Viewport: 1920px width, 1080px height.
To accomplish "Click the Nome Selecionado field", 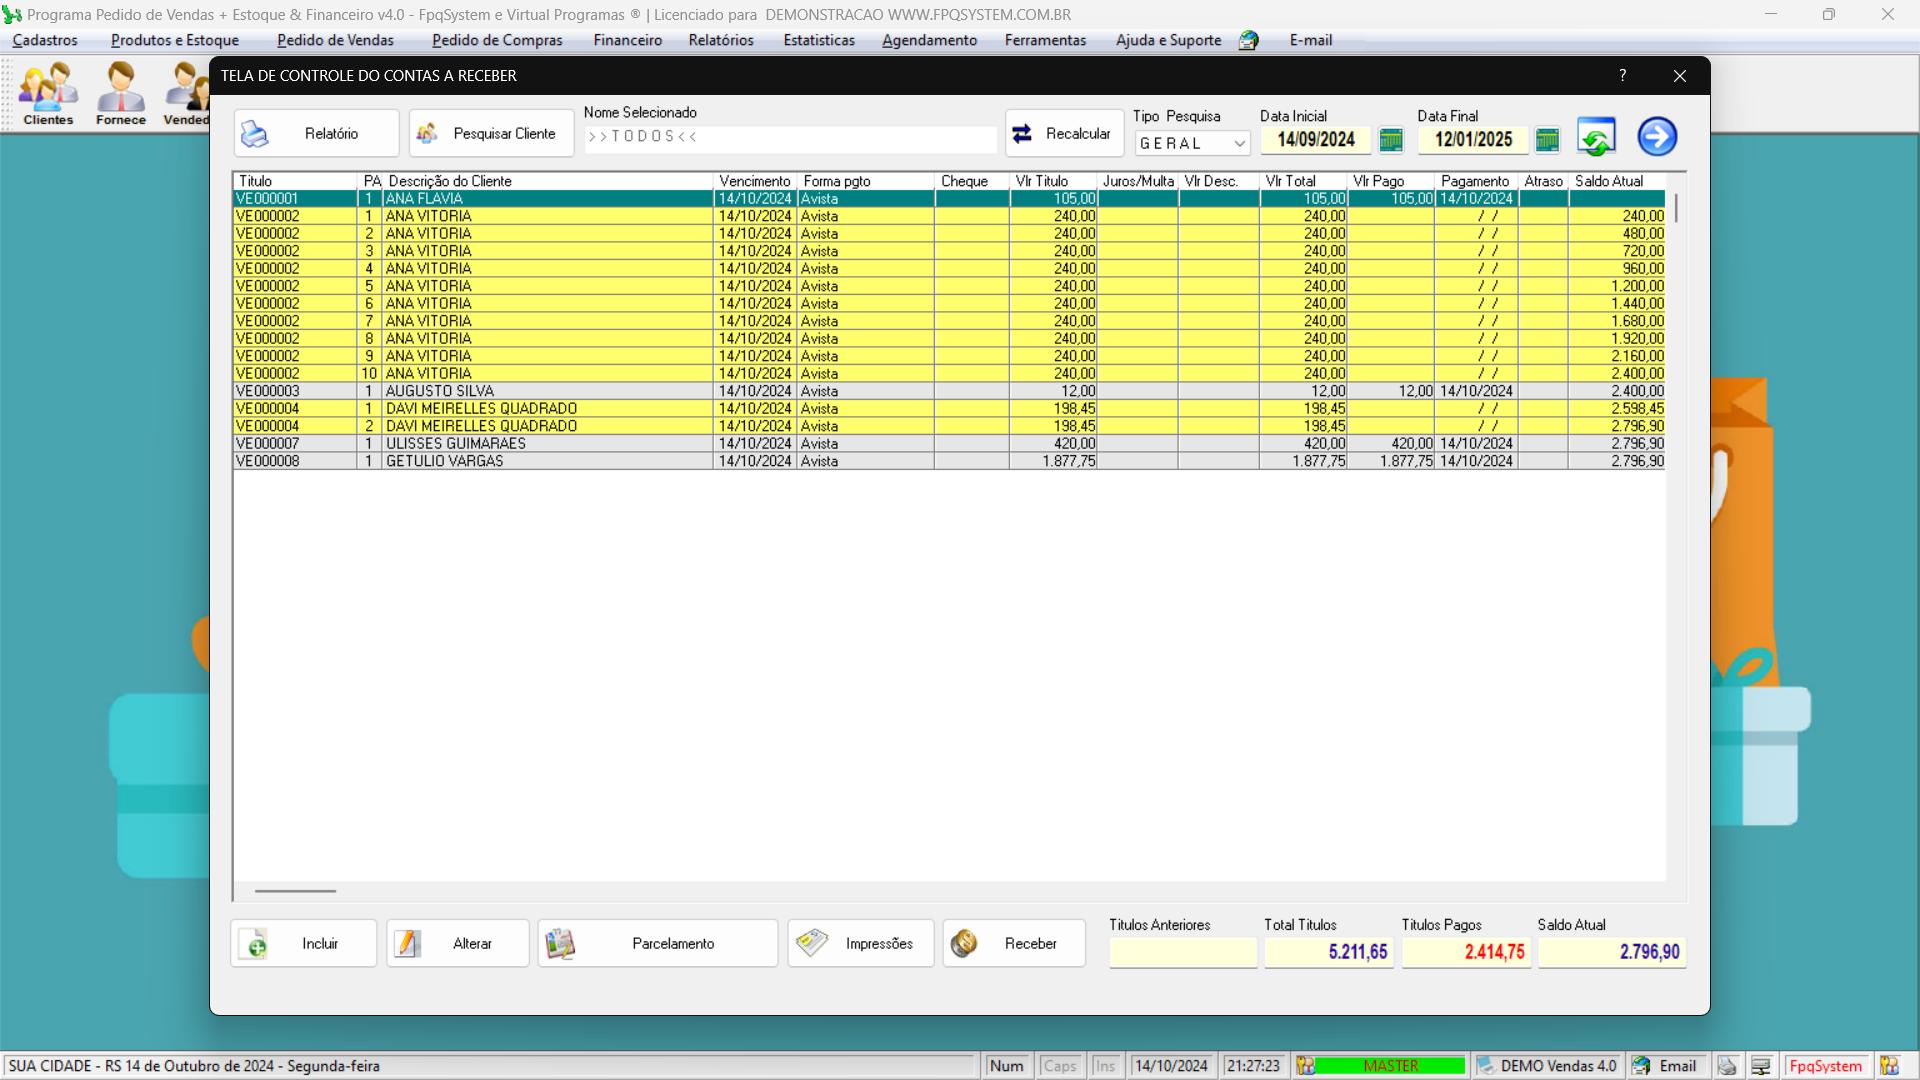I will [x=790, y=137].
